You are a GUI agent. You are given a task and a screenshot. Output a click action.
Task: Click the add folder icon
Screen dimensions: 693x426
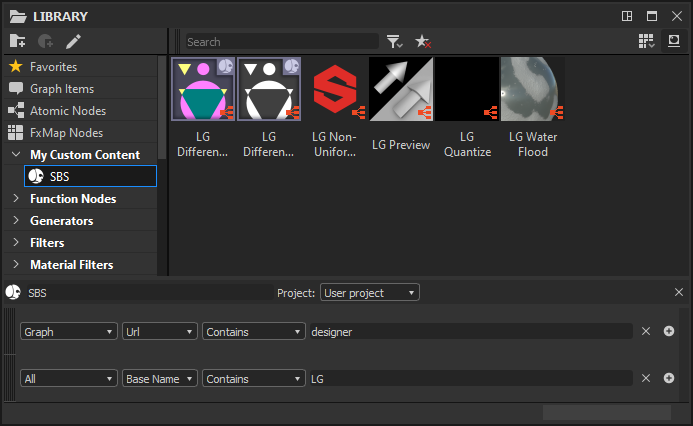[x=18, y=41]
